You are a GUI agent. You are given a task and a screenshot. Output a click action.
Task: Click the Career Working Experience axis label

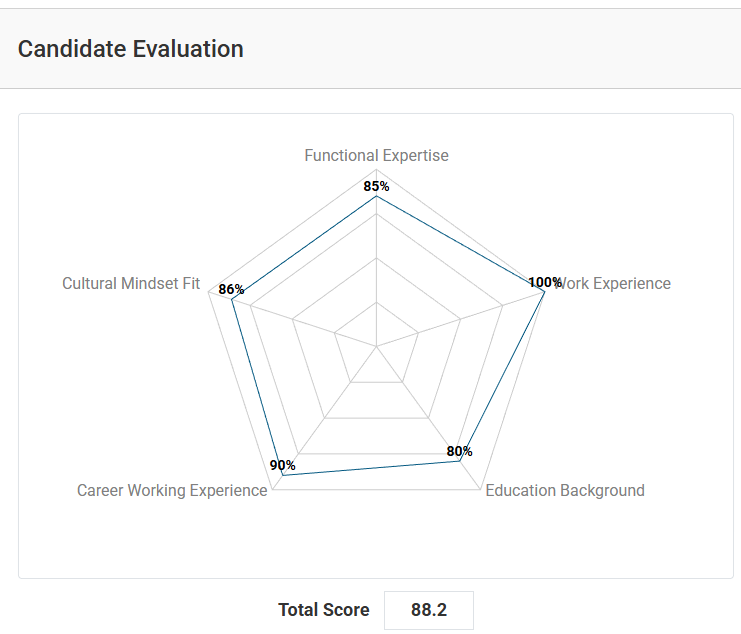[x=172, y=490]
